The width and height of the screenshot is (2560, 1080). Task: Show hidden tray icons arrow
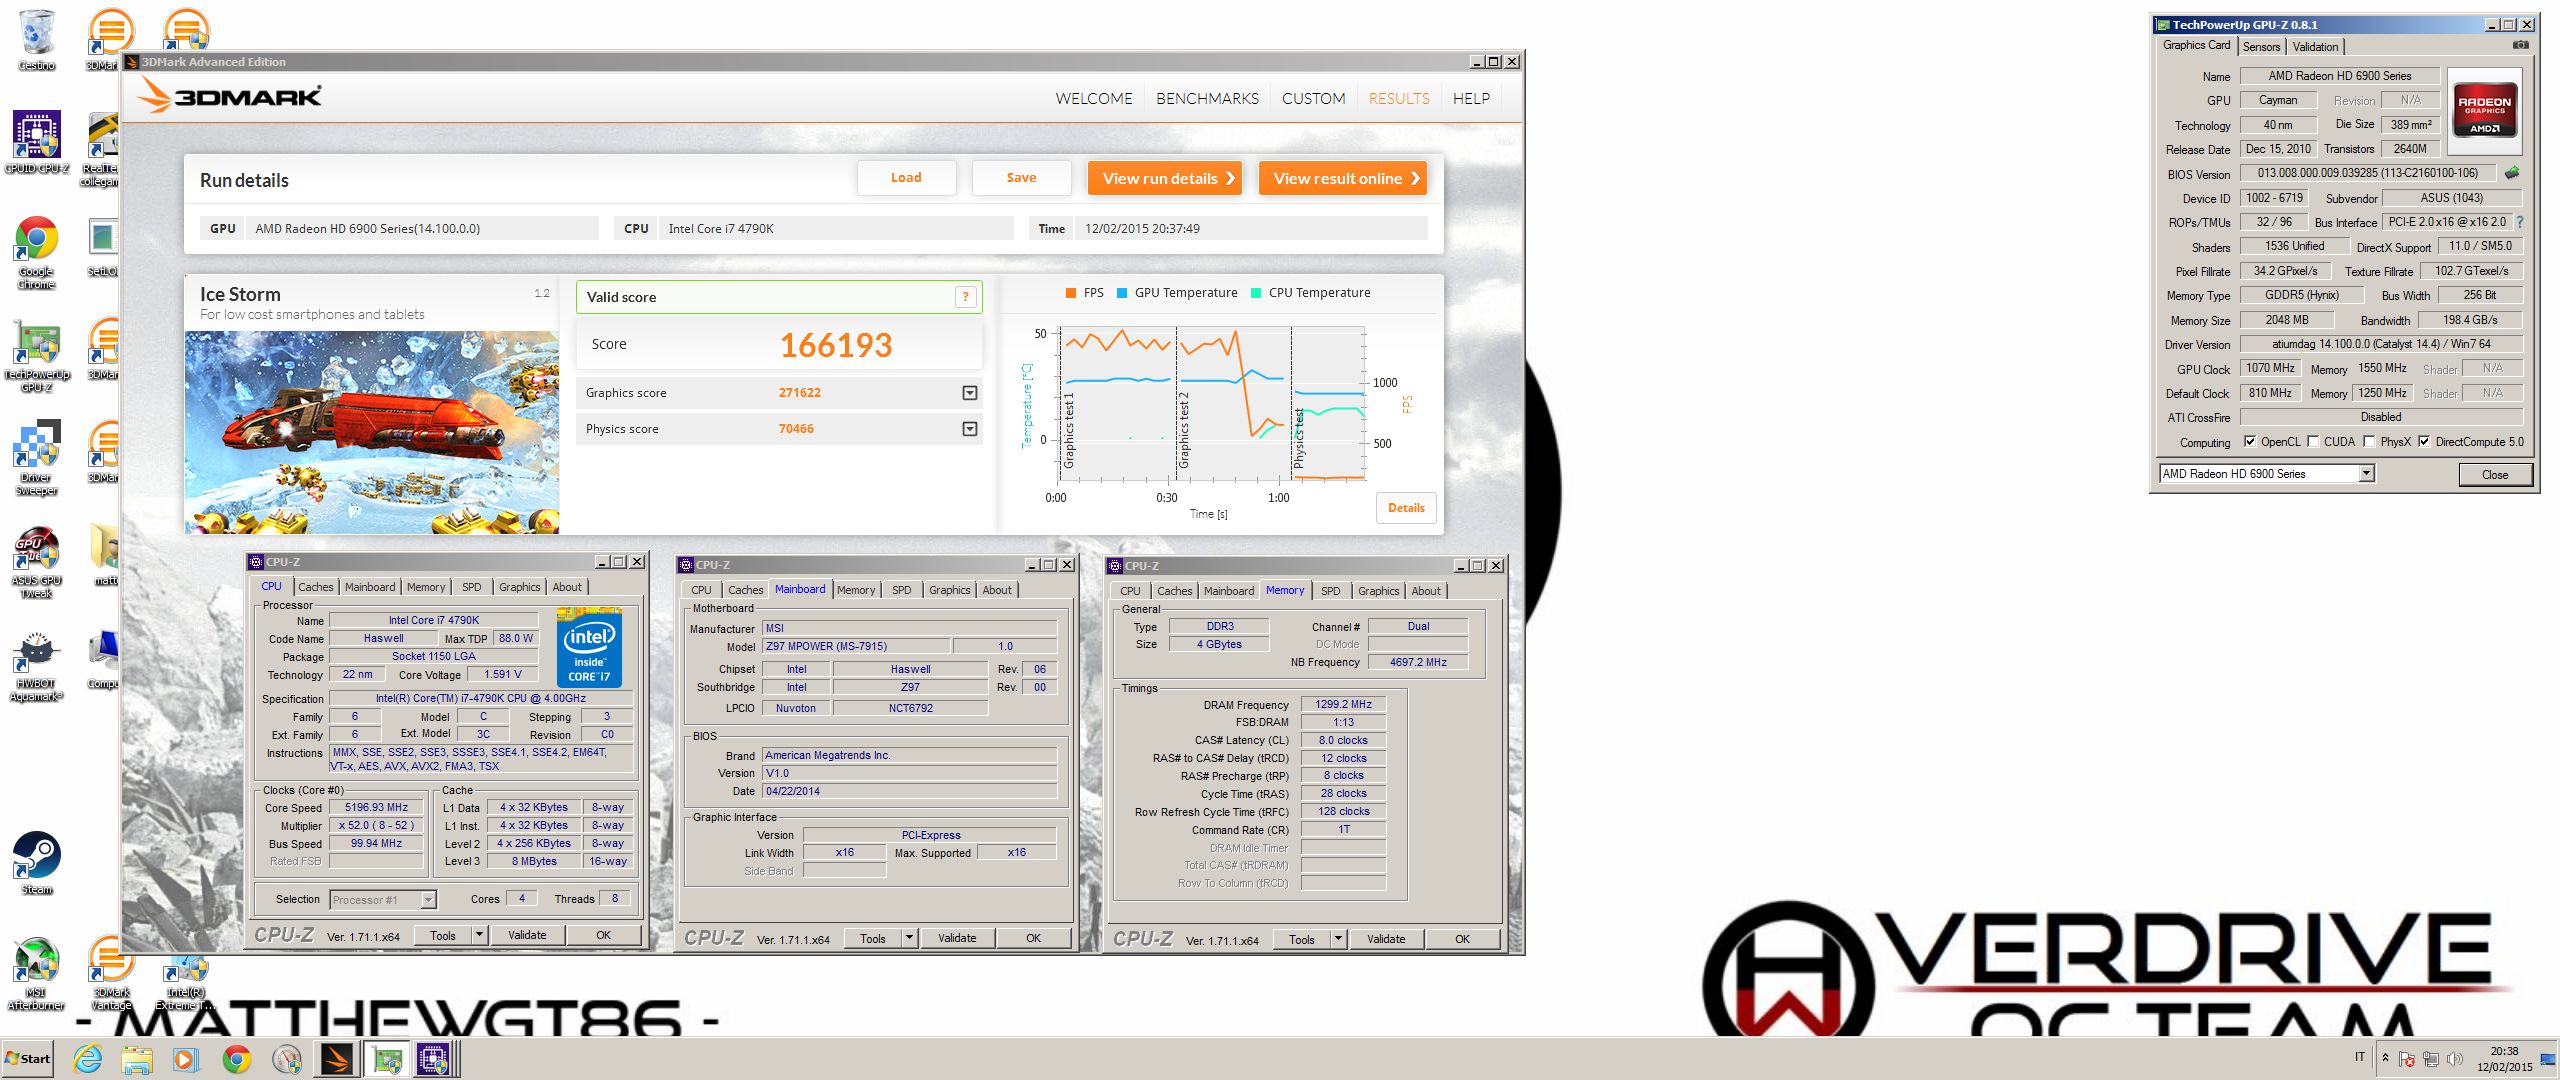pyautogui.click(x=2385, y=1059)
